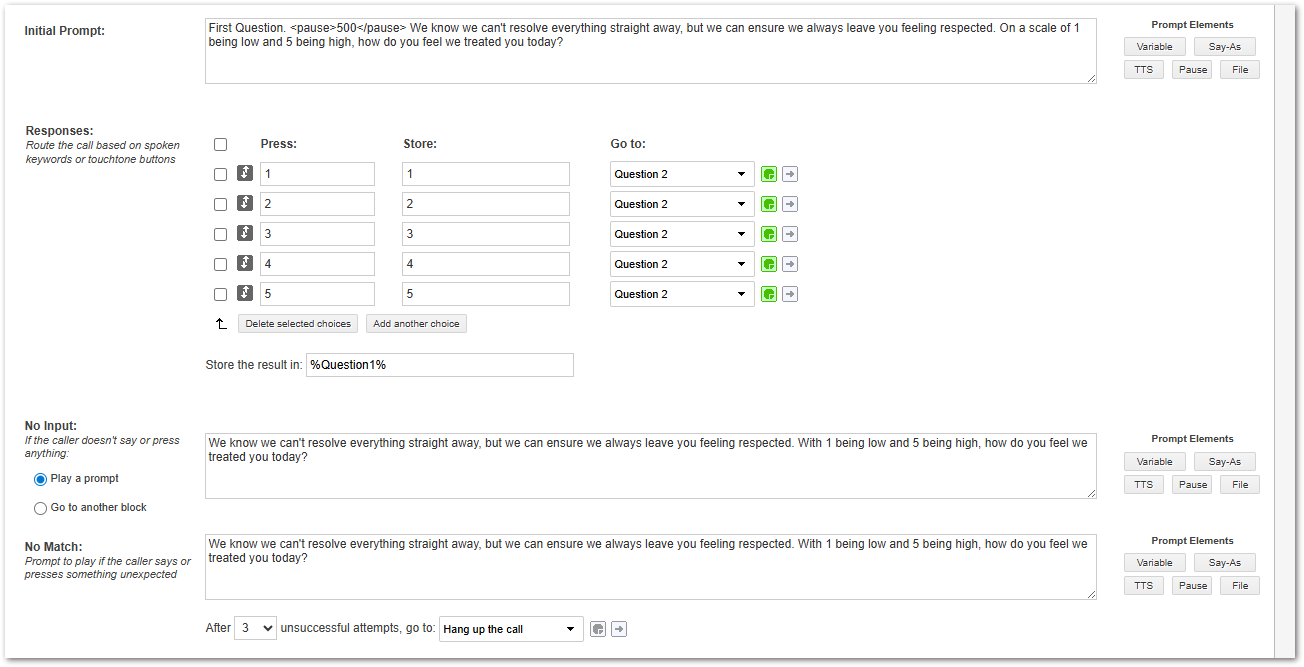Click the block icon beside Hang up the call
Viewport: 1304px width, 667px height.
click(x=598, y=629)
